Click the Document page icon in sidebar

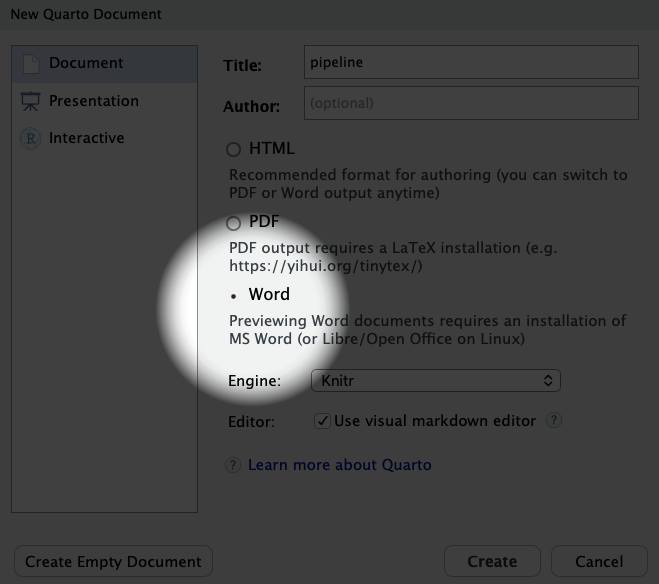30,63
